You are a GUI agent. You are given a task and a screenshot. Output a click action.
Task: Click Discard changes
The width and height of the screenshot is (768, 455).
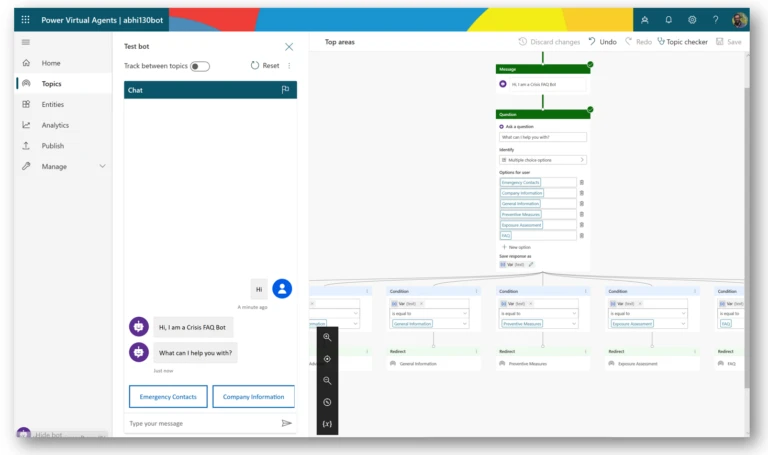tap(549, 42)
